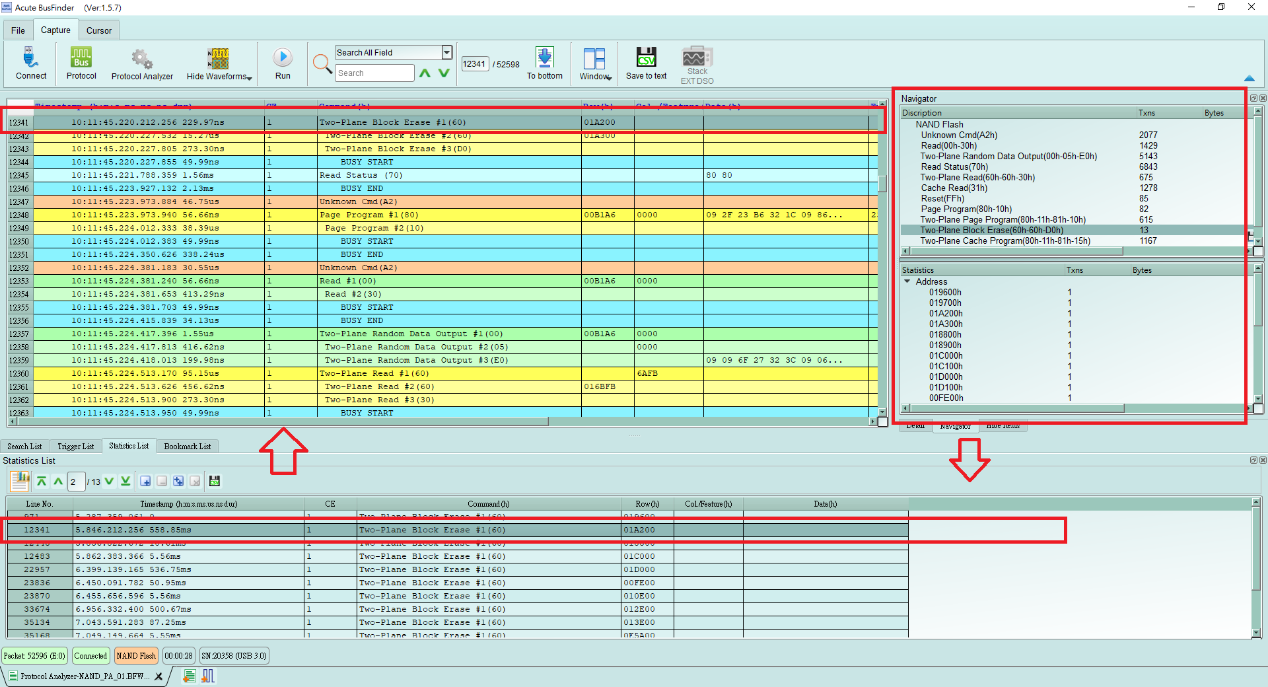Open the Bookmark List tab

coord(188,446)
